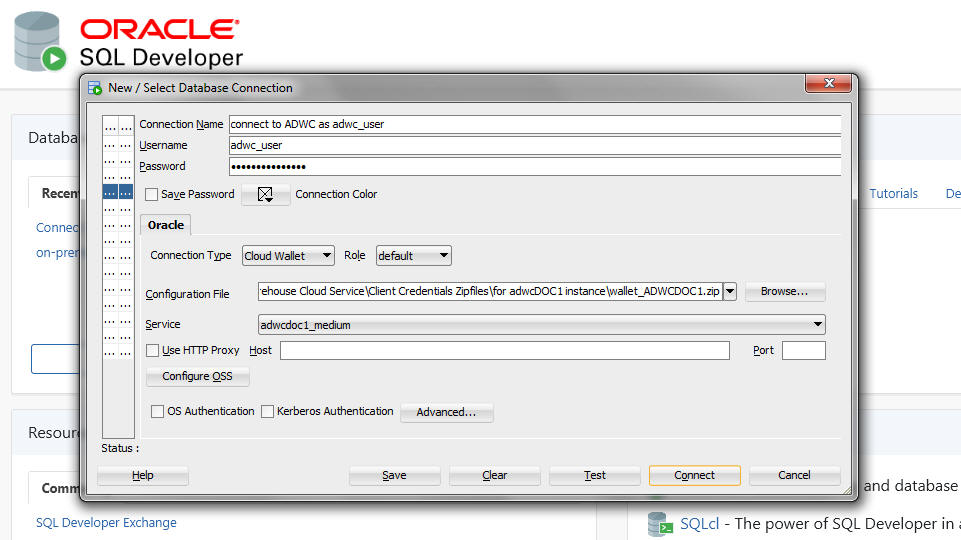Click the connection icon in dialog title bar
Image resolution: width=961 pixels, height=540 pixels.
(x=95, y=88)
